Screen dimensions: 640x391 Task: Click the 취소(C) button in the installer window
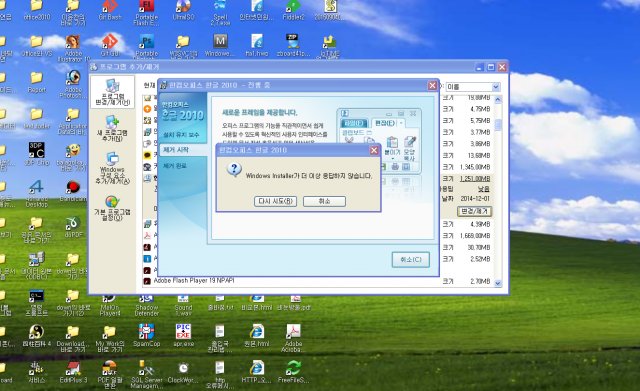(411, 260)
